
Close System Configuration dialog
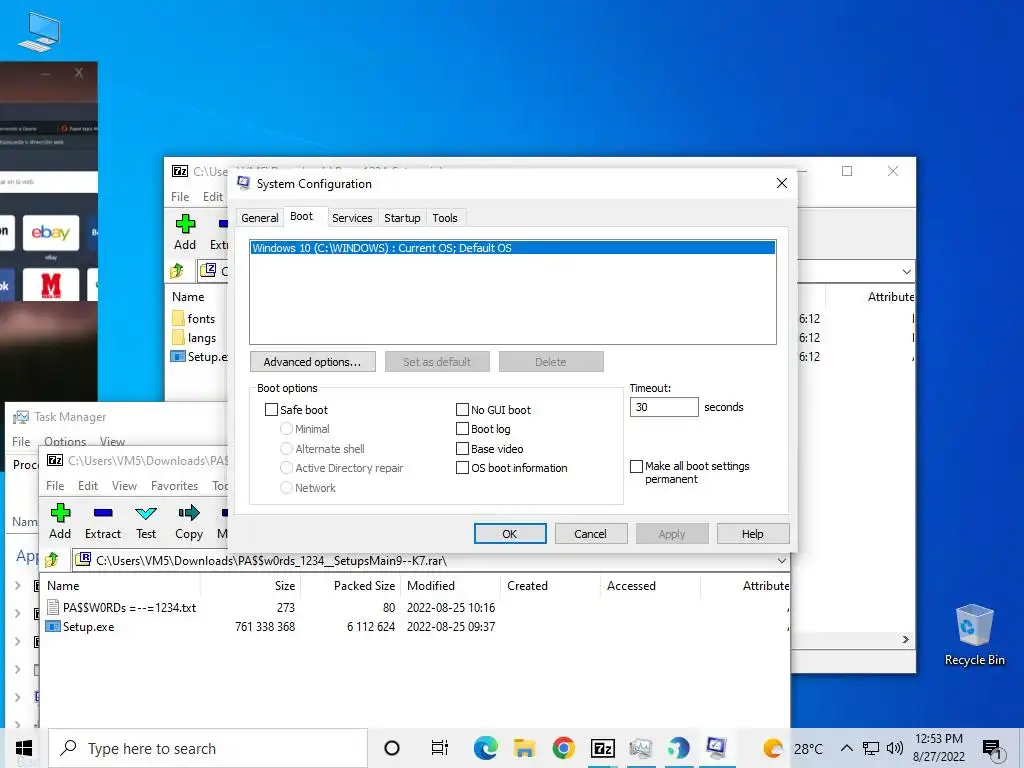click(782, 184)
